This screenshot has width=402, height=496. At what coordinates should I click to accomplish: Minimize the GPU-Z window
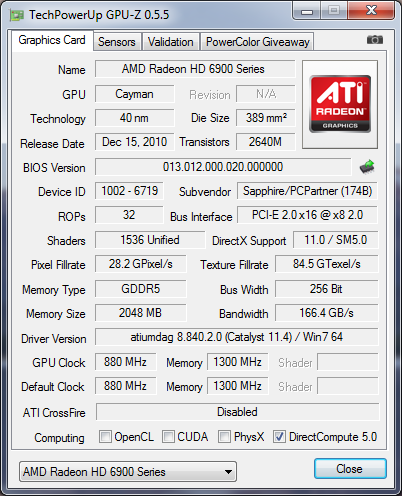point(307,12)
